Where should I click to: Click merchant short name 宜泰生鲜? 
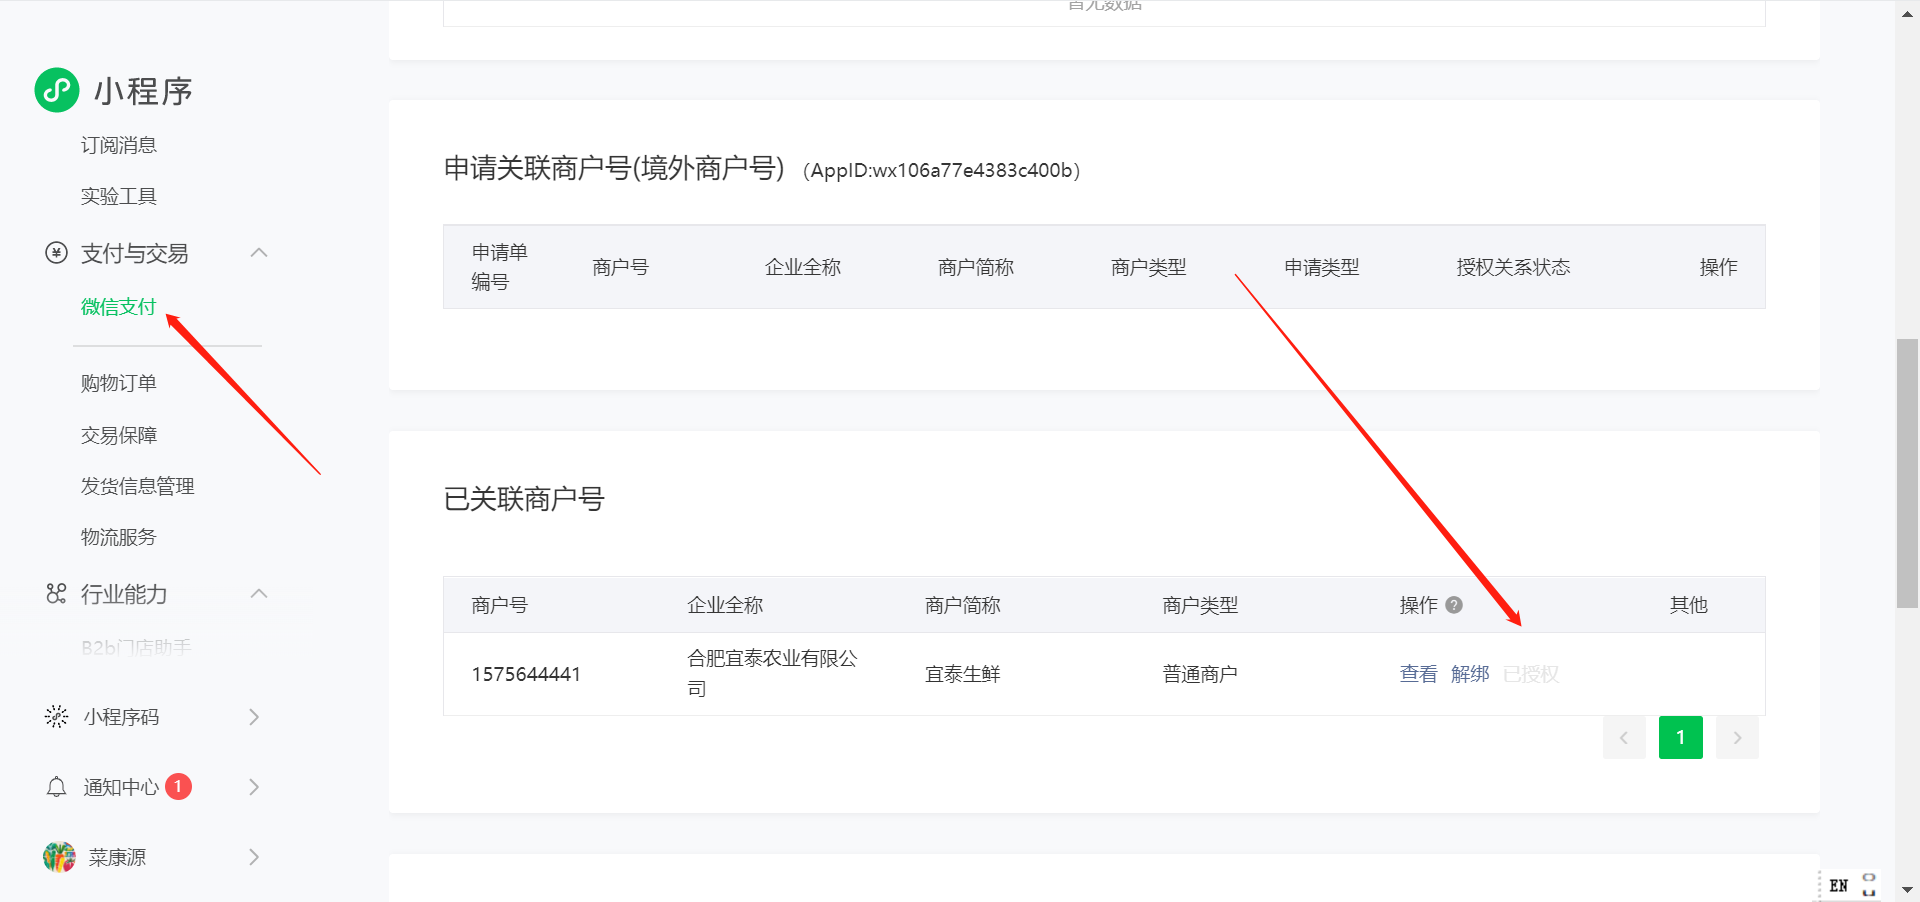(x=963, y=674)
